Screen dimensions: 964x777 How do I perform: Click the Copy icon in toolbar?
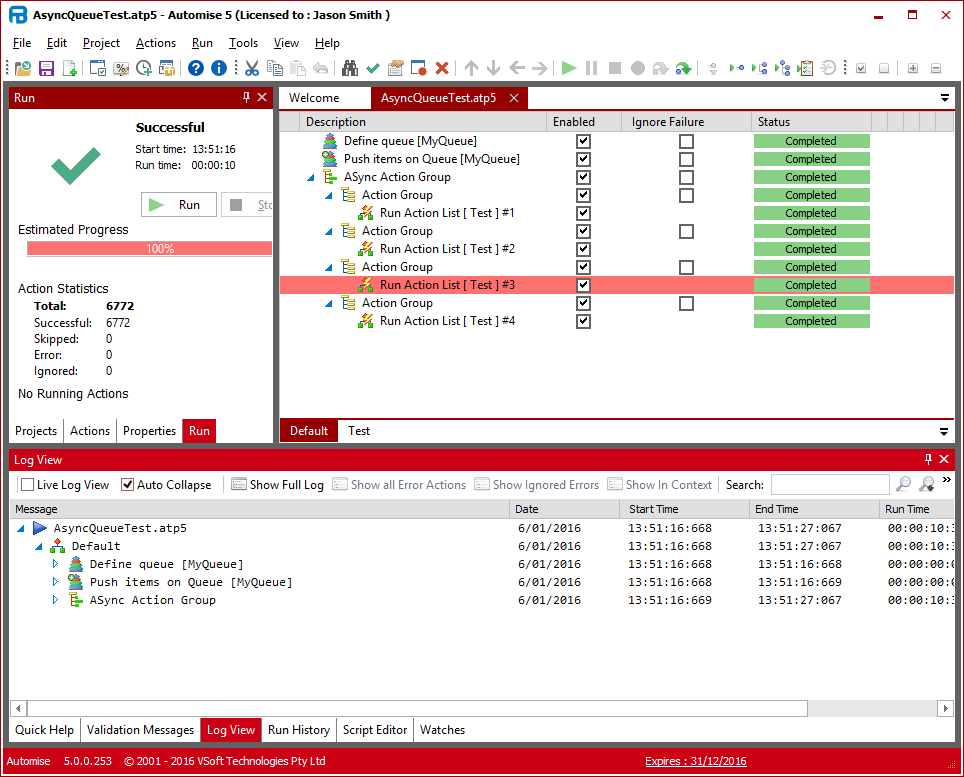275,68
